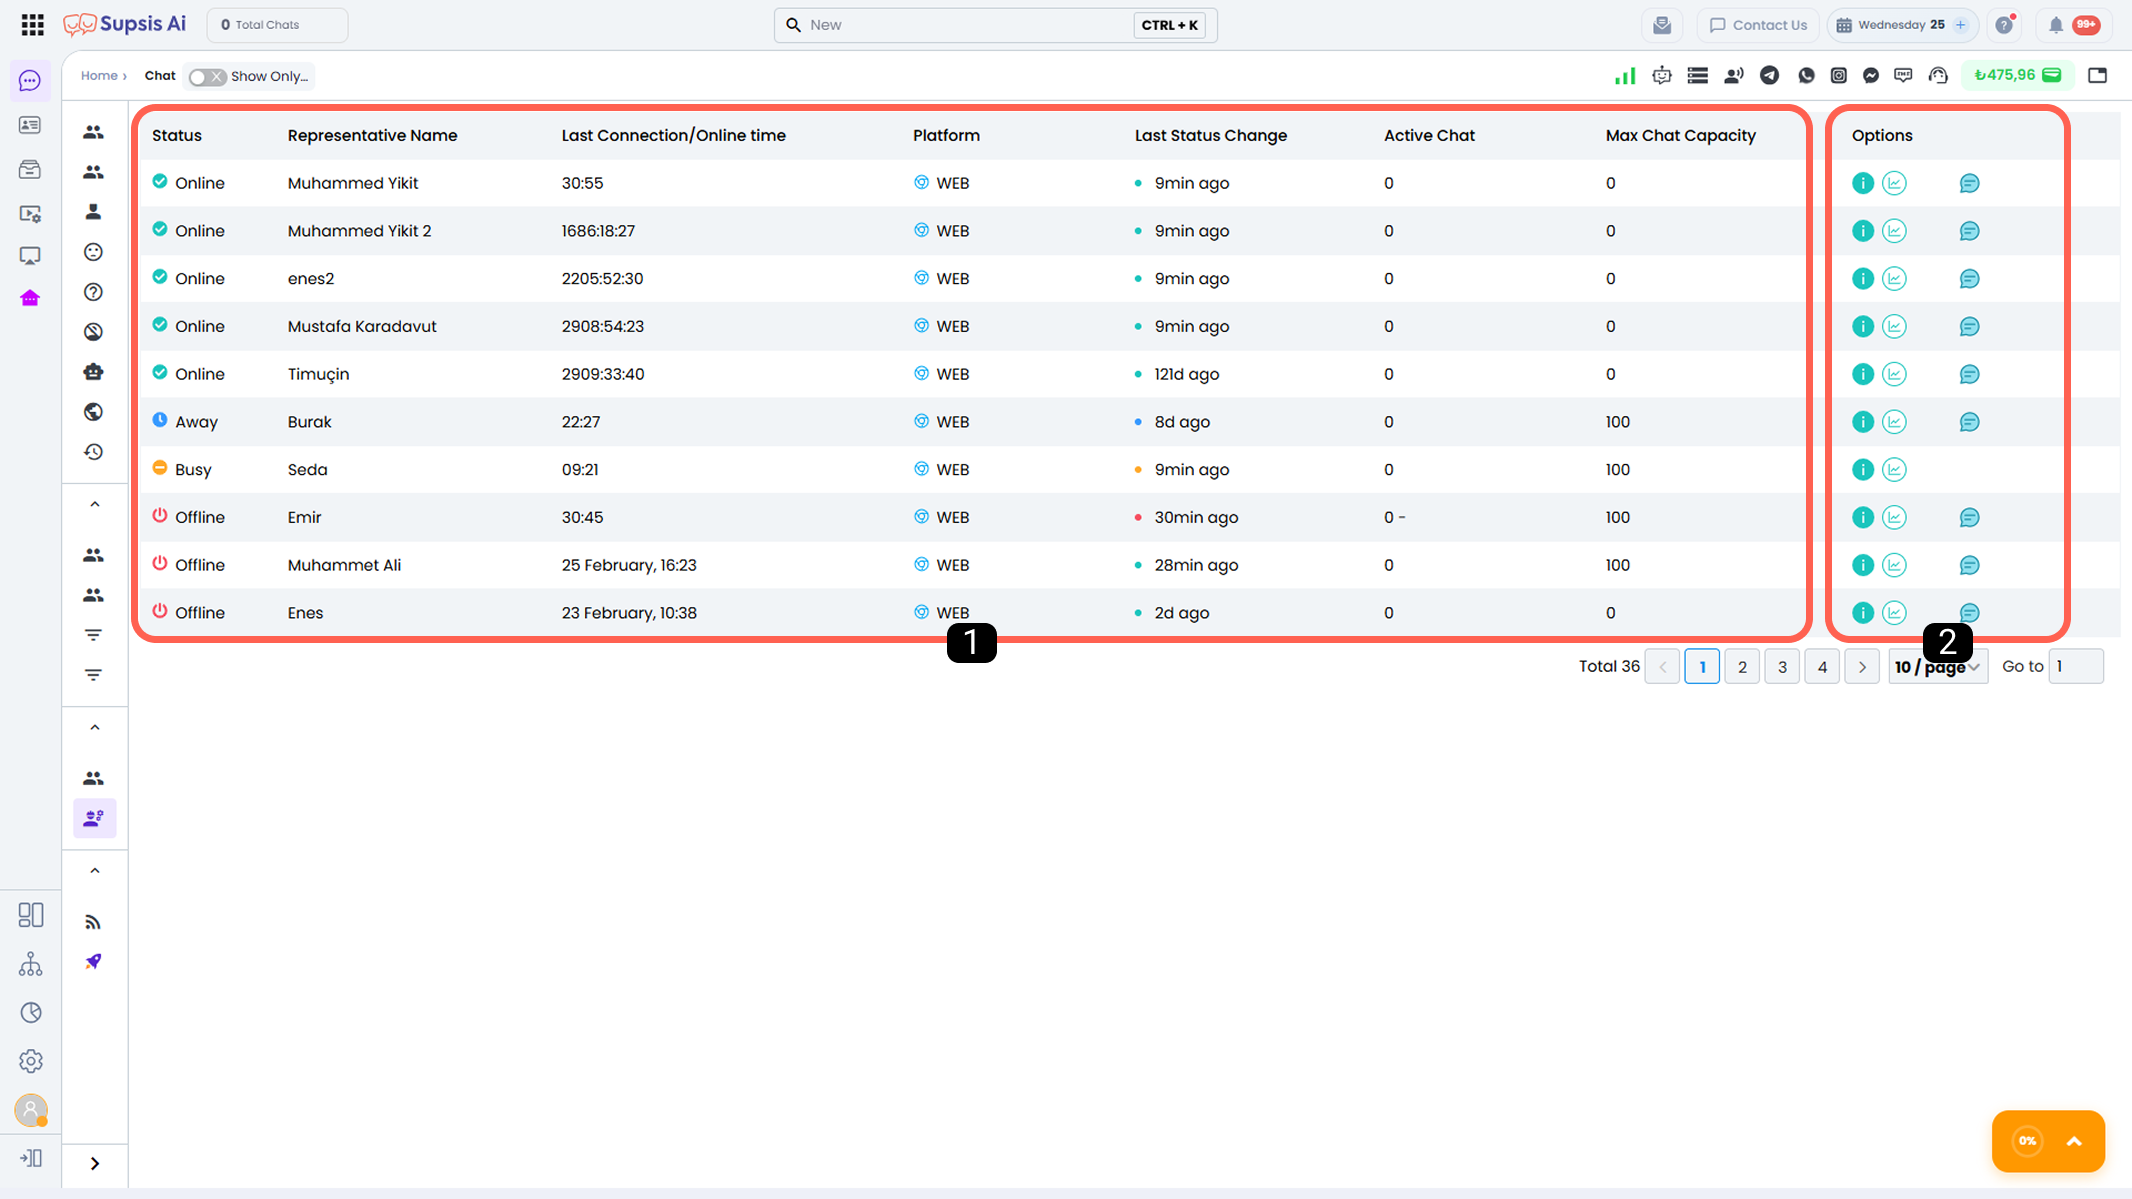Image resolution: width=2132 pixels, height=1199 pixels.
Task: Open the screen cast sidebar icon
Action: [x=30, y=256]
